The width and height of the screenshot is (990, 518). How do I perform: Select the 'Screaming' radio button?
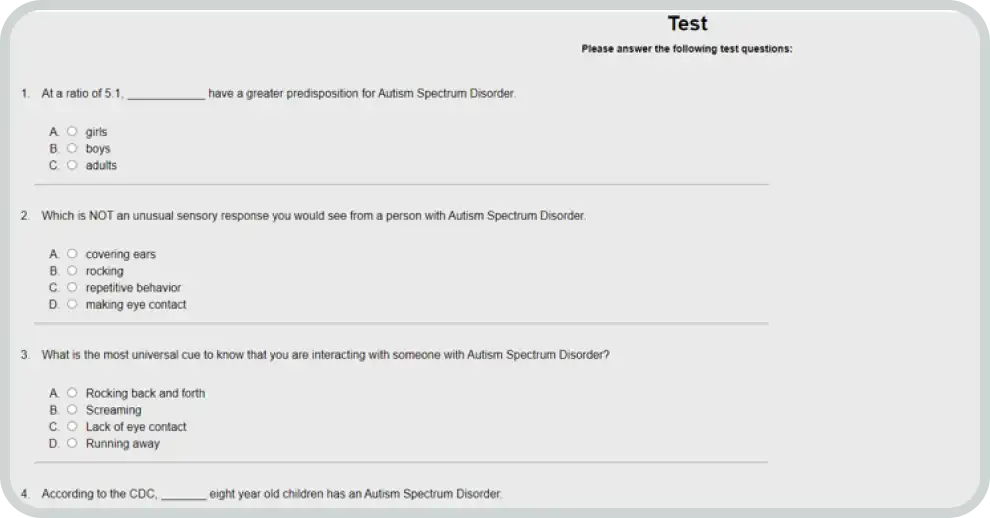tap(72, 410)
